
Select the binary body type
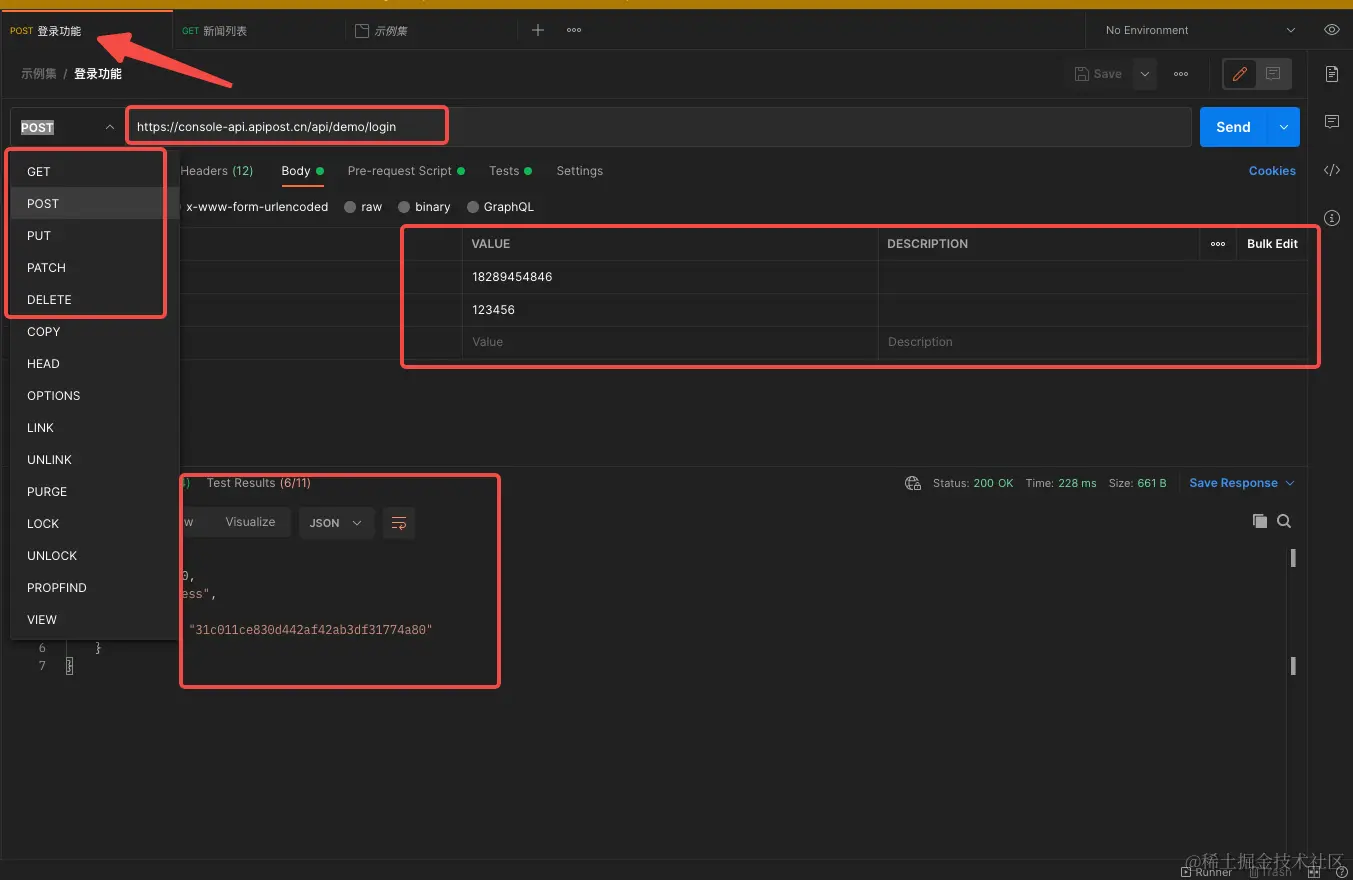click(x=424, y=207)
